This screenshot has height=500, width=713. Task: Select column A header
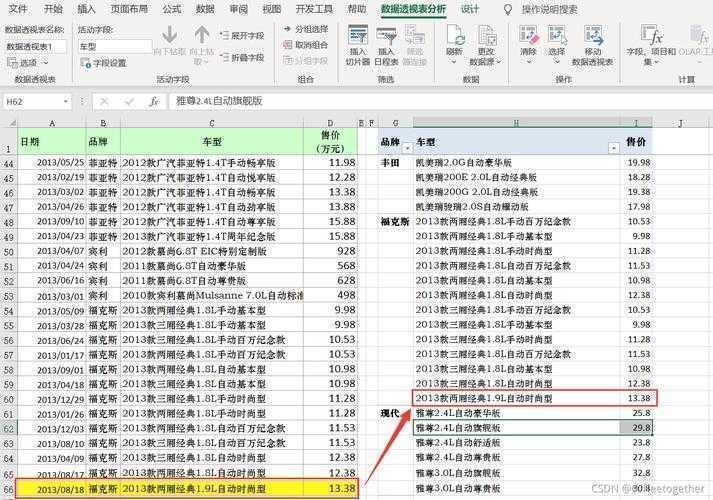[52, 123]
